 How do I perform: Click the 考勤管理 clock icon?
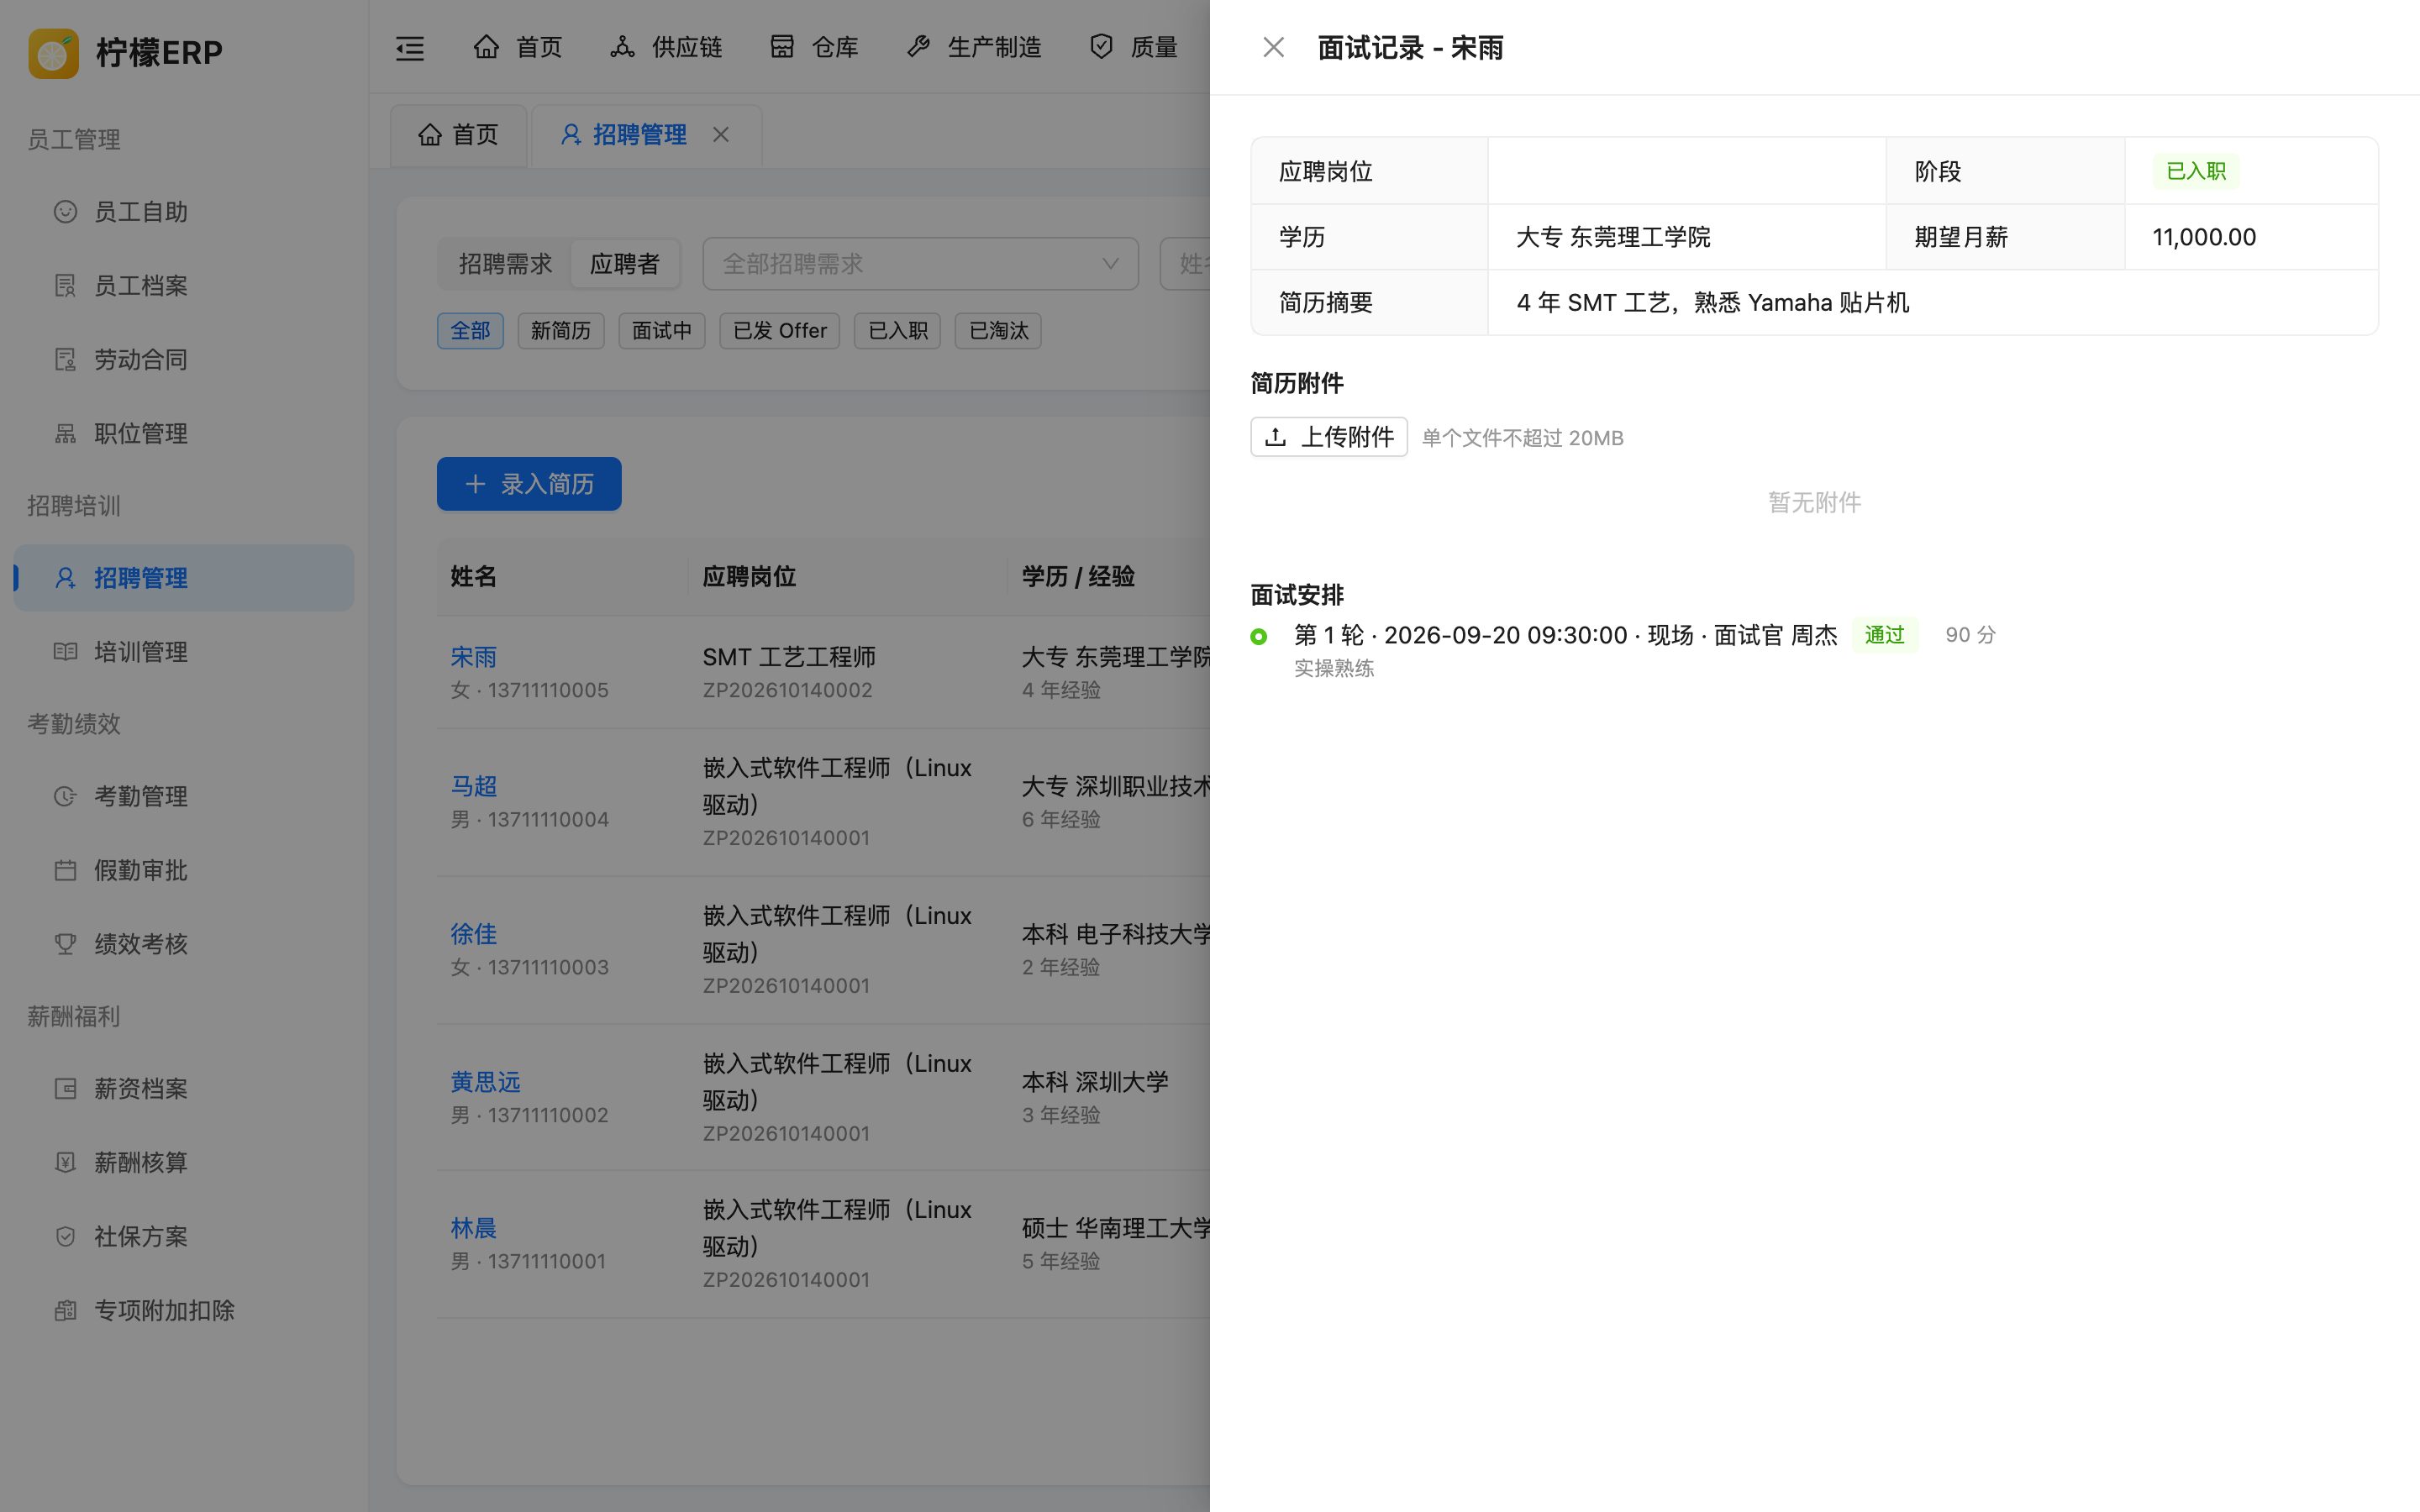click(x=65, y=796)
